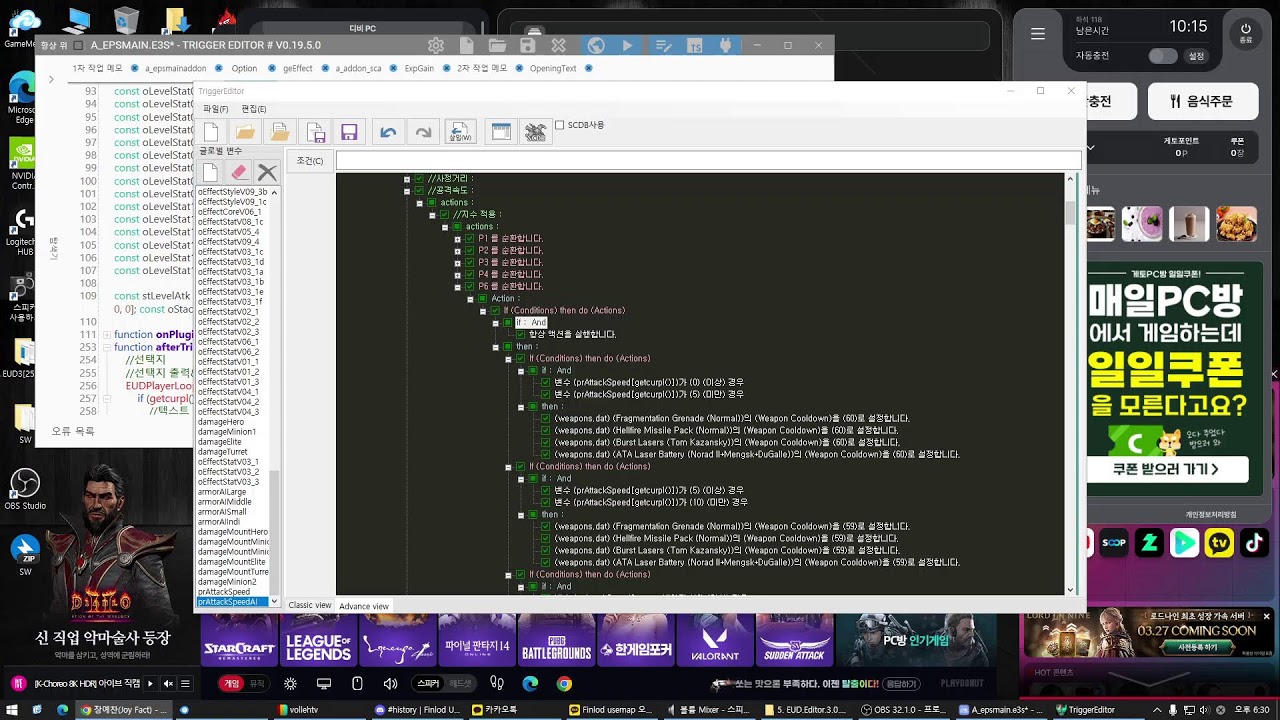The image size is (1280, 720).
Task: Switch to the ExpGain tab
Action: (x=419, y=68)
